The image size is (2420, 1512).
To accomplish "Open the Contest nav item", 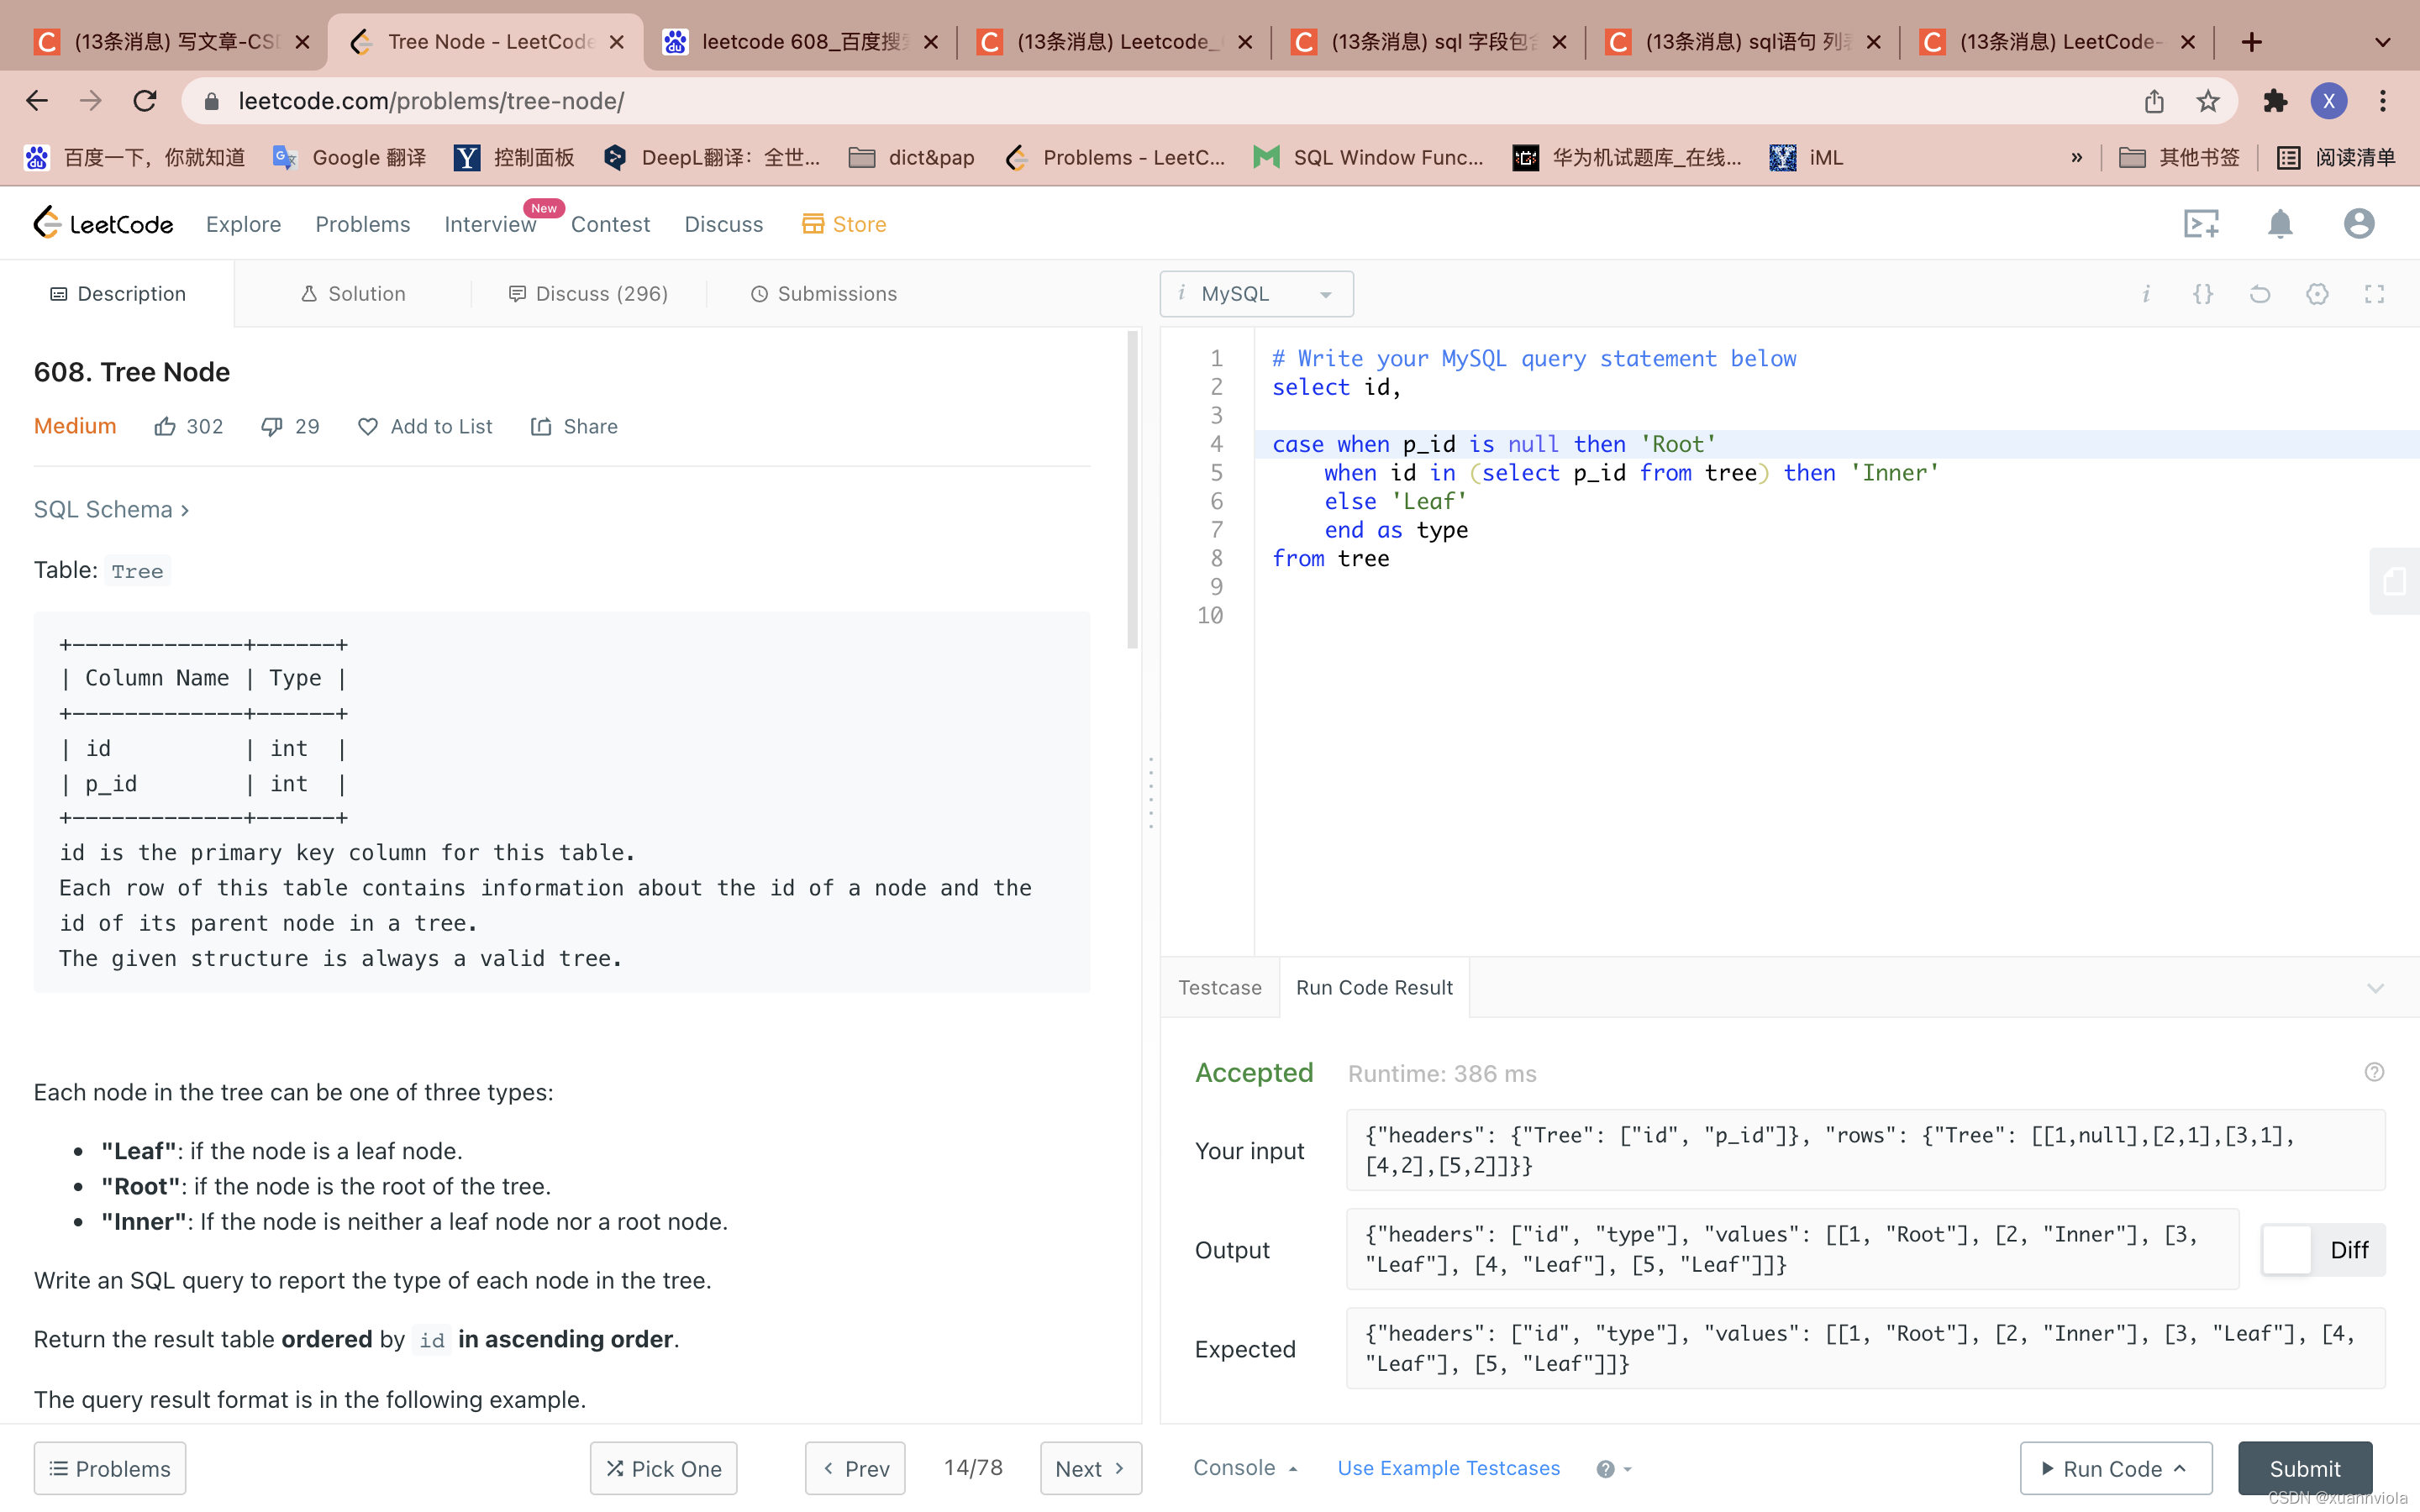I will (610, 223).
